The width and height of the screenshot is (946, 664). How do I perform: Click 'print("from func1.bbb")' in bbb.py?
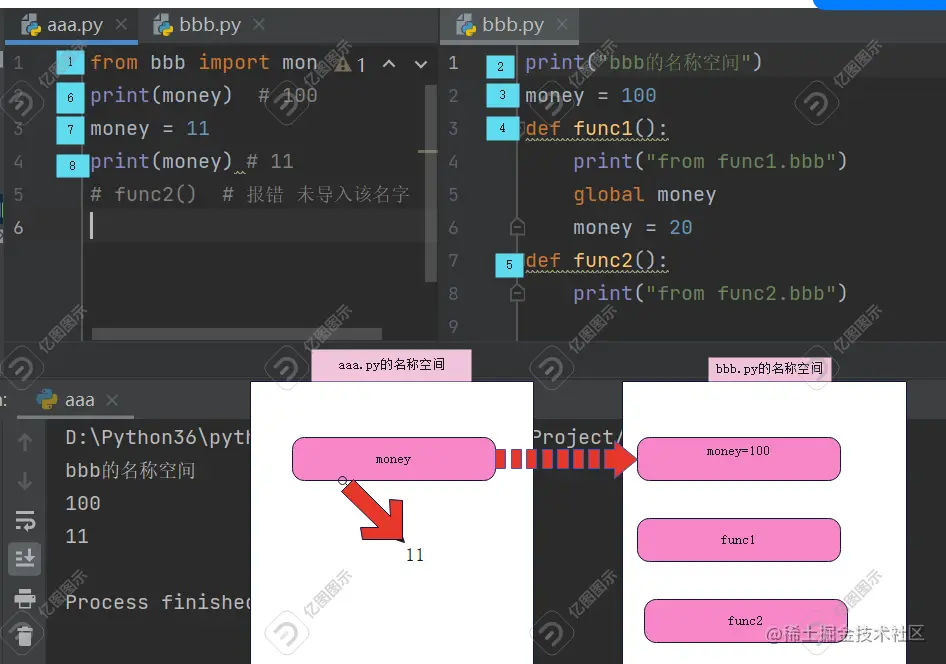(710, 162)
